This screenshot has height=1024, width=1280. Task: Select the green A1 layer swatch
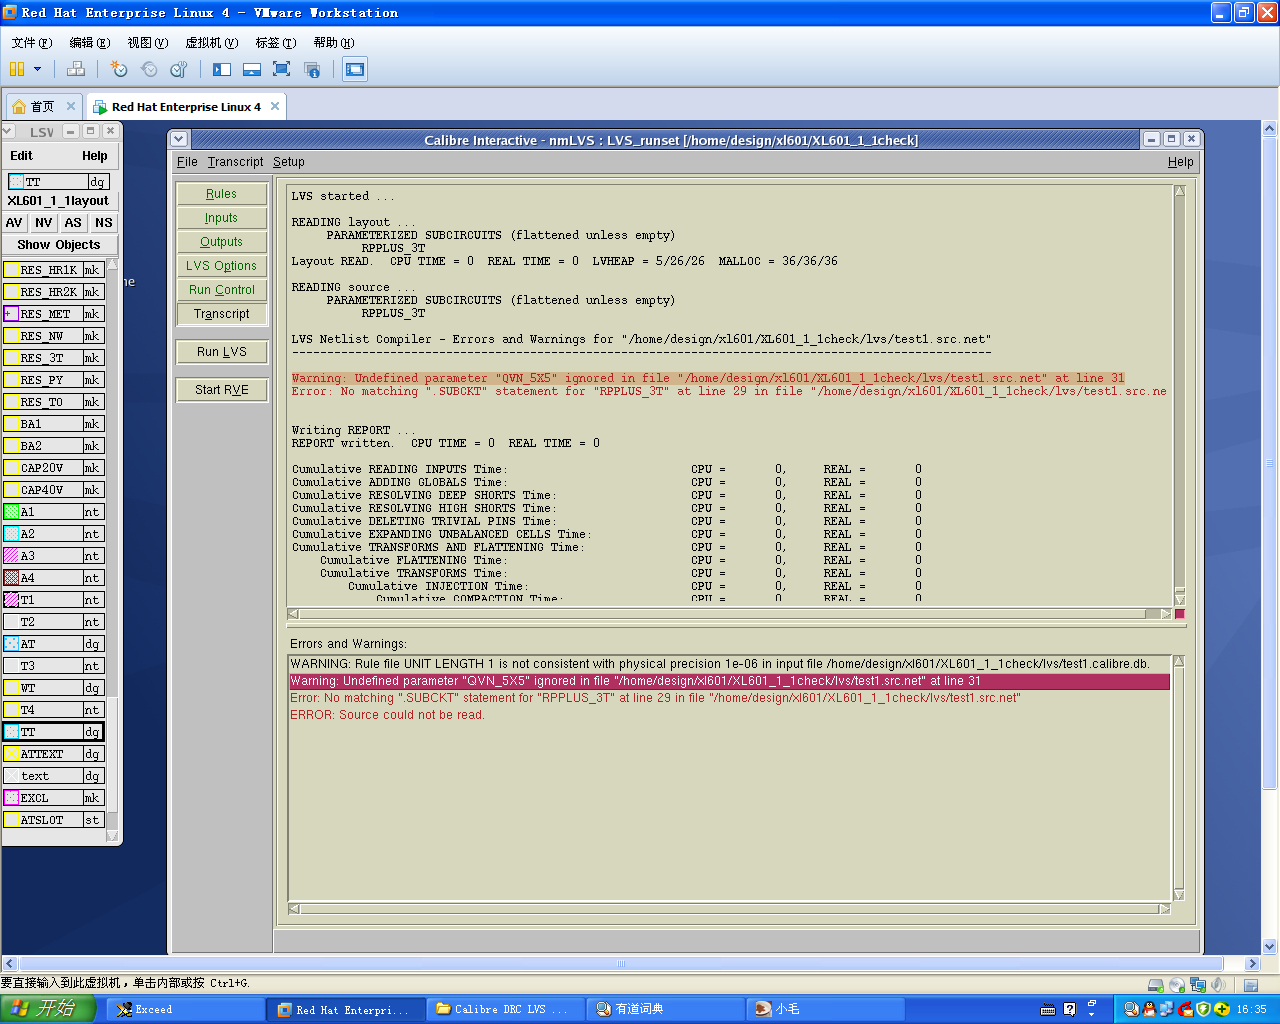[11, 512]
